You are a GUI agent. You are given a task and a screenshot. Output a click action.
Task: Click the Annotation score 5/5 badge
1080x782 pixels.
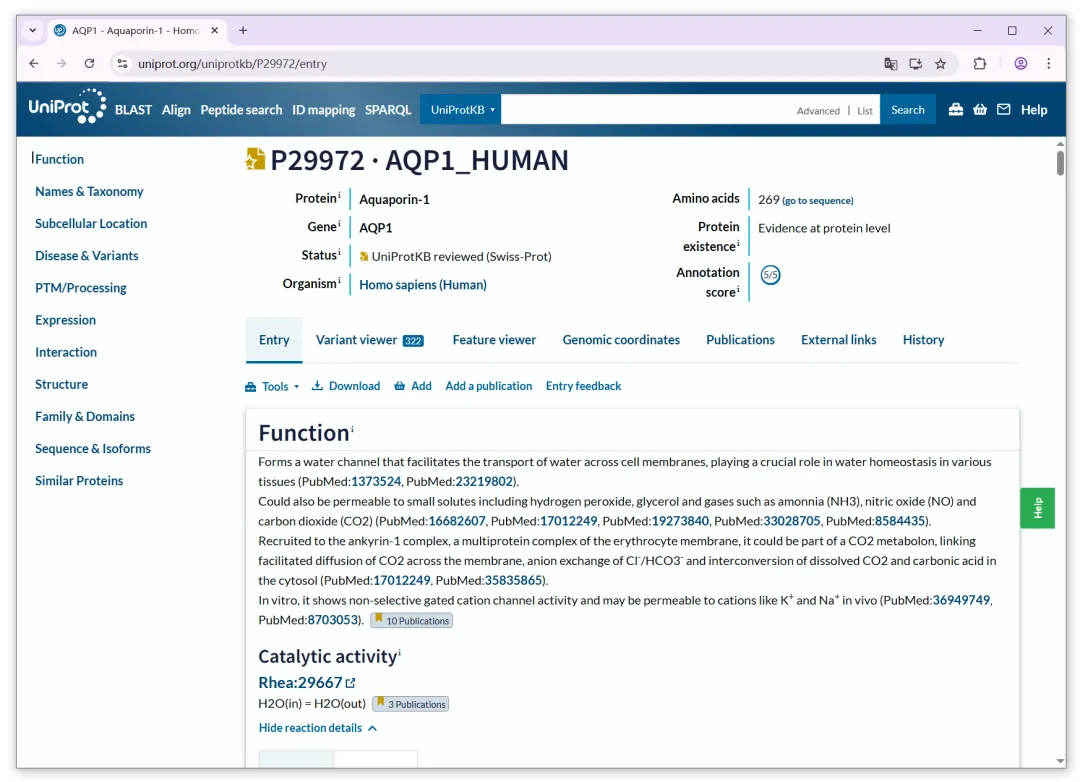click(x=770, y=275)
